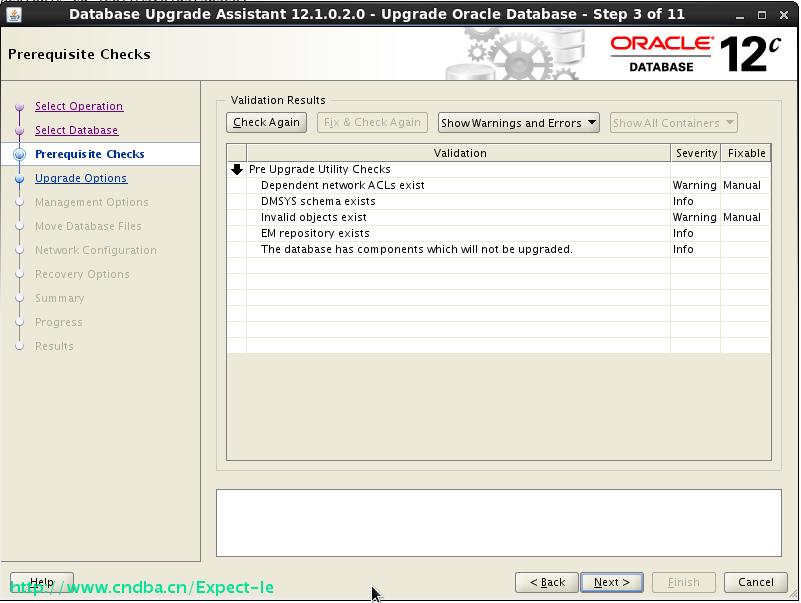Click the Results step
801x603 pixels.
tap(54, 346)
